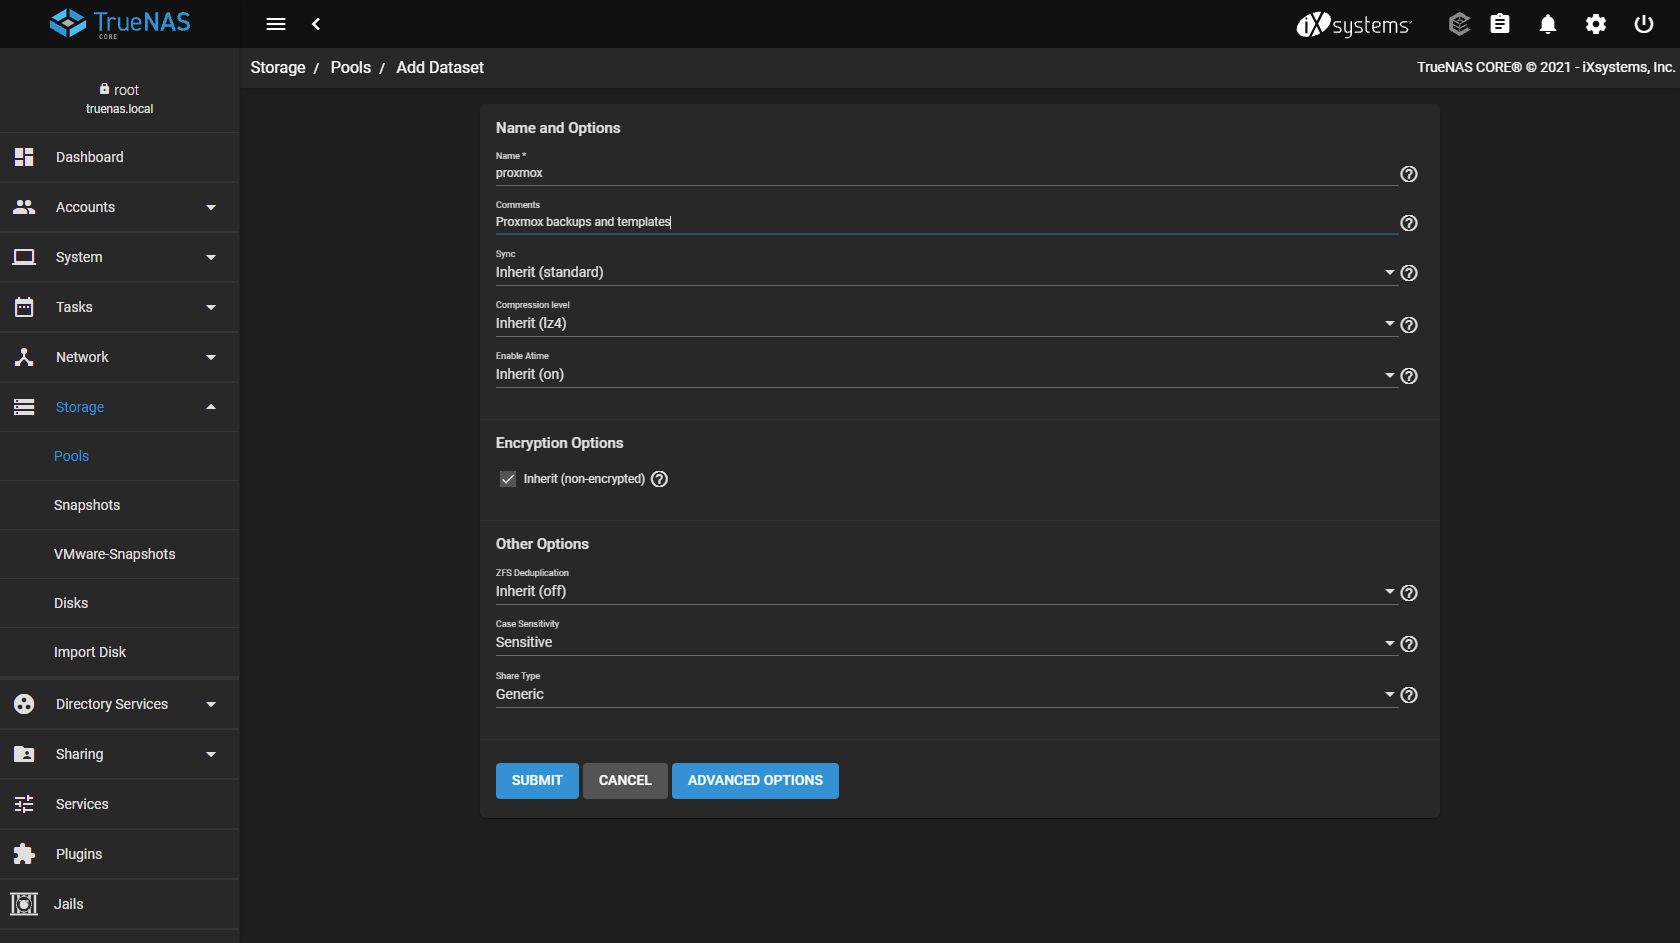The height and width of the screenshot is (943, 1680).
Task: Show Advanced Options
Action: pos(755,781)
